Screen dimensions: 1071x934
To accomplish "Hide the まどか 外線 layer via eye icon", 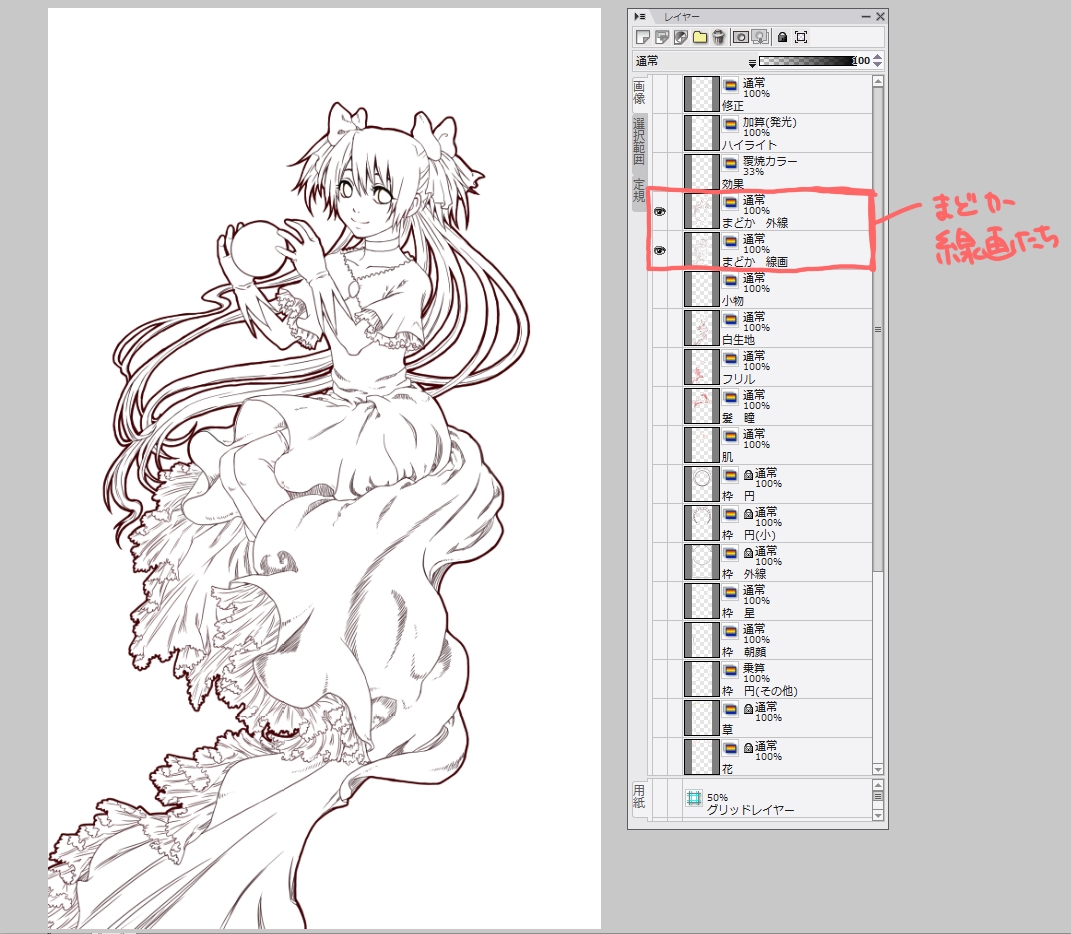I will [x=659, y=212].
